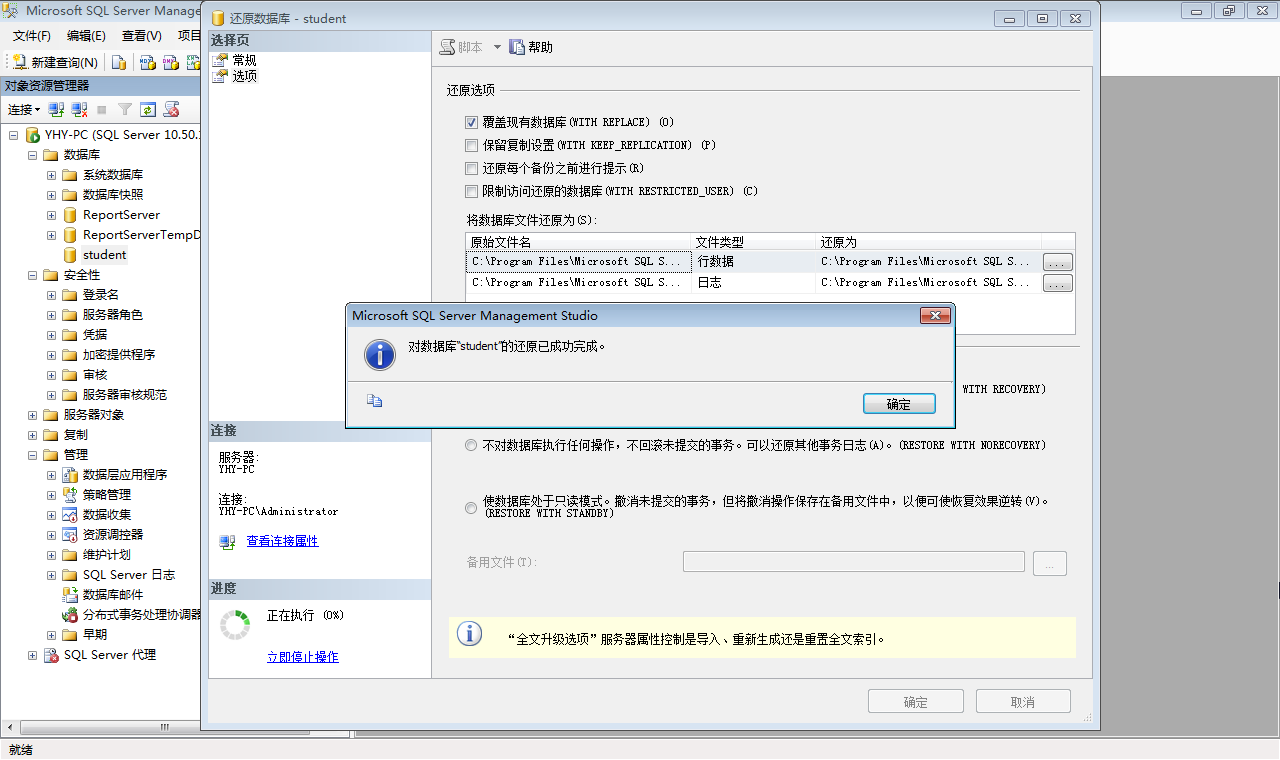Copy message using icon in message box
Image resolution: width=1280 pixels, height=760 pixels.
click(375, 401)
